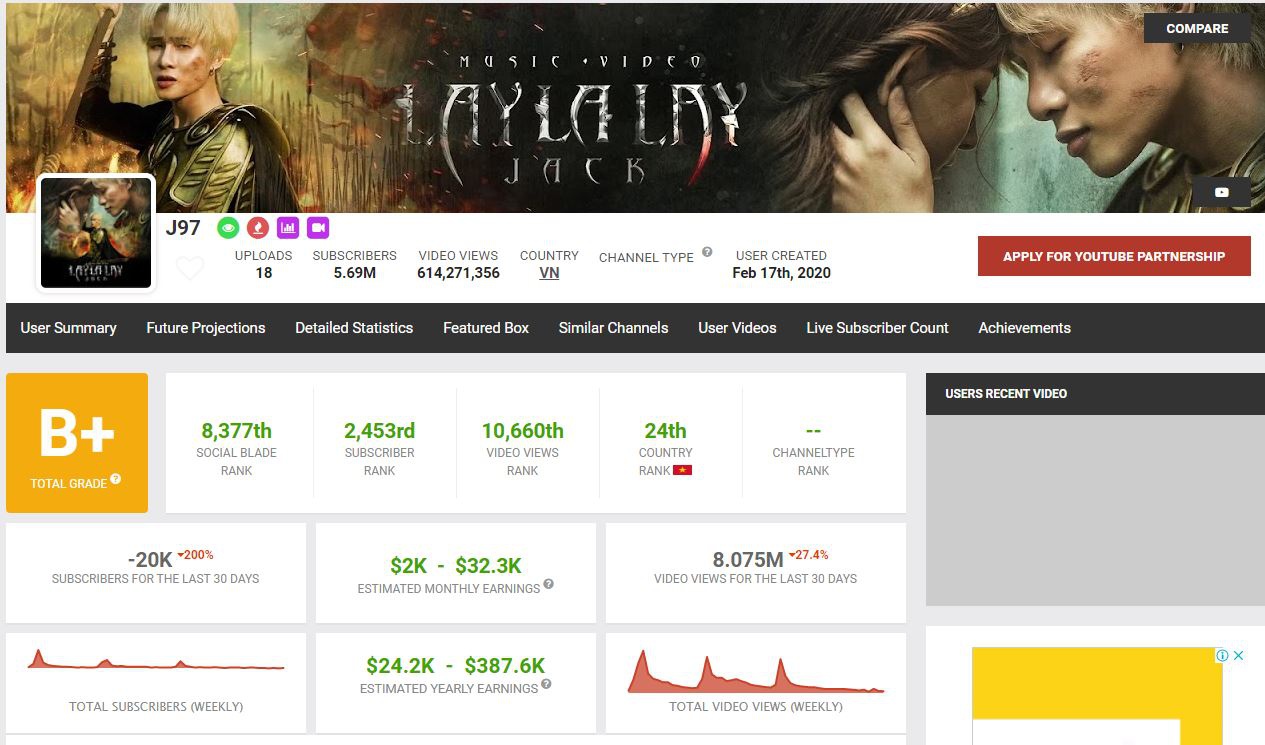The width and height of the screenshot is (1265, 745).
Task: Click the Feb 17th, 2020 creation date
Action: click(x=781, y=273)
